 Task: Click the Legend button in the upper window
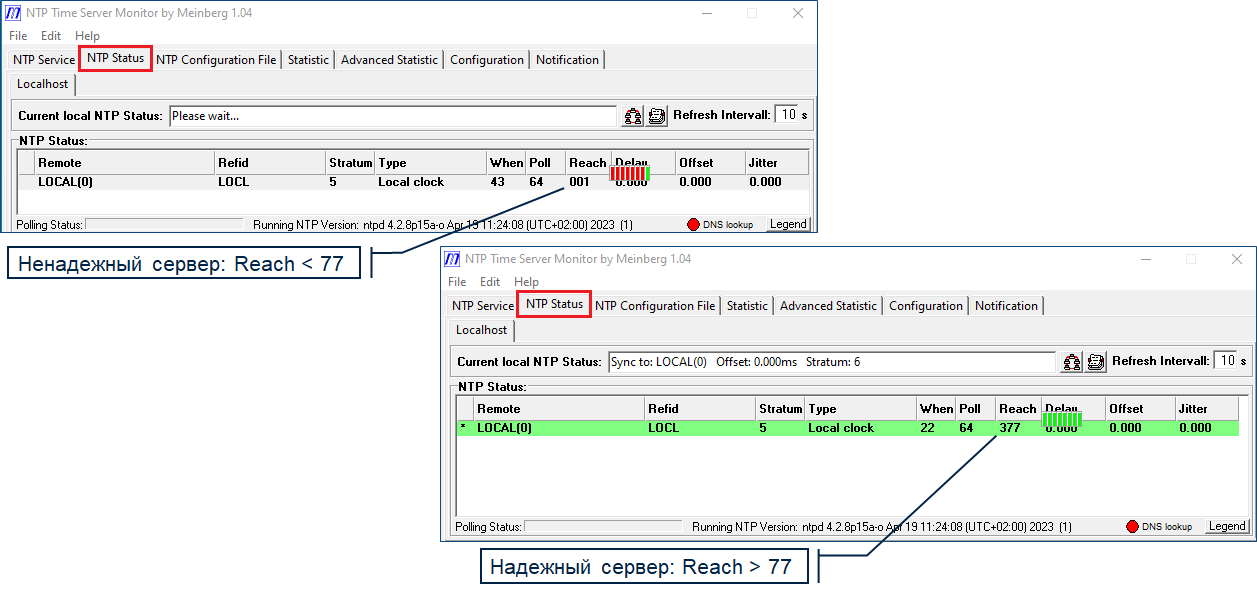[788, 224]
